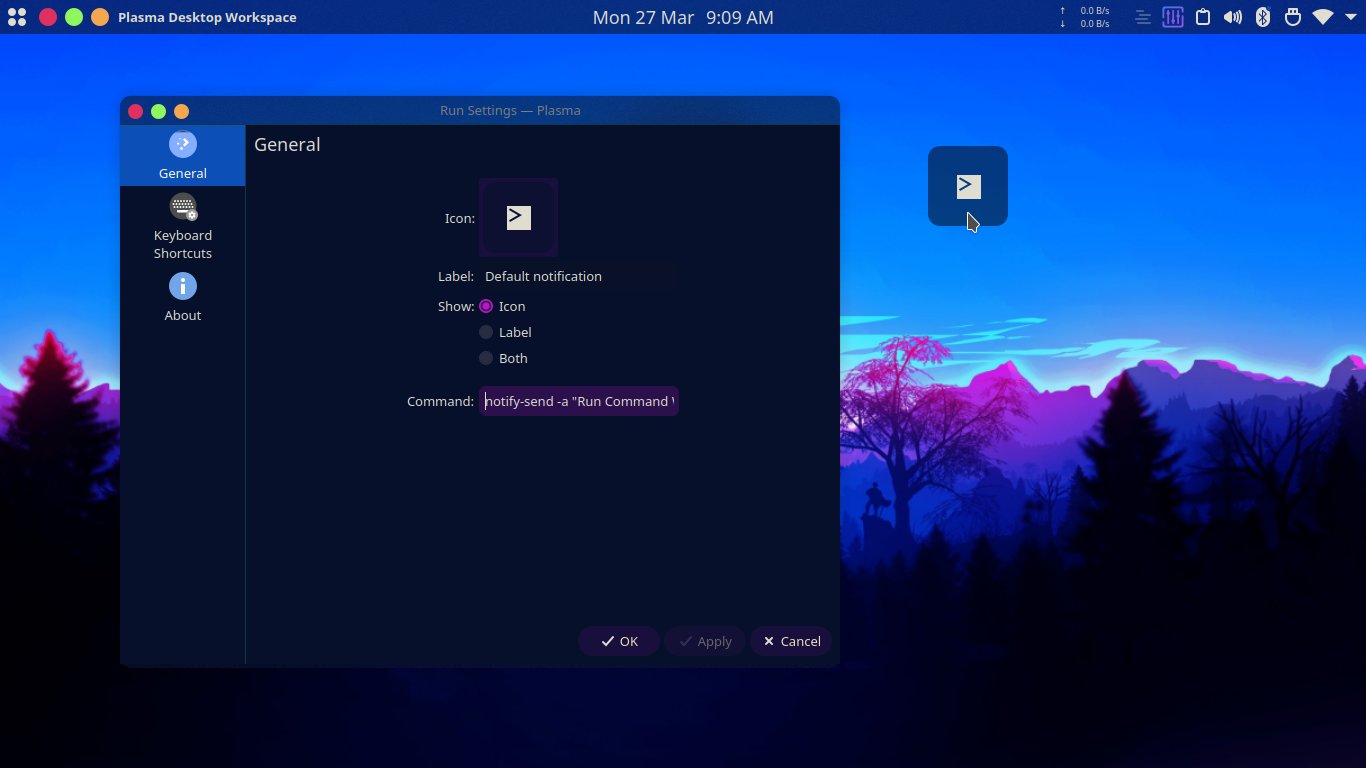Click the orange dot in top panel
The width and height of the screenshot is (1366, 768).
coord(100,17)
